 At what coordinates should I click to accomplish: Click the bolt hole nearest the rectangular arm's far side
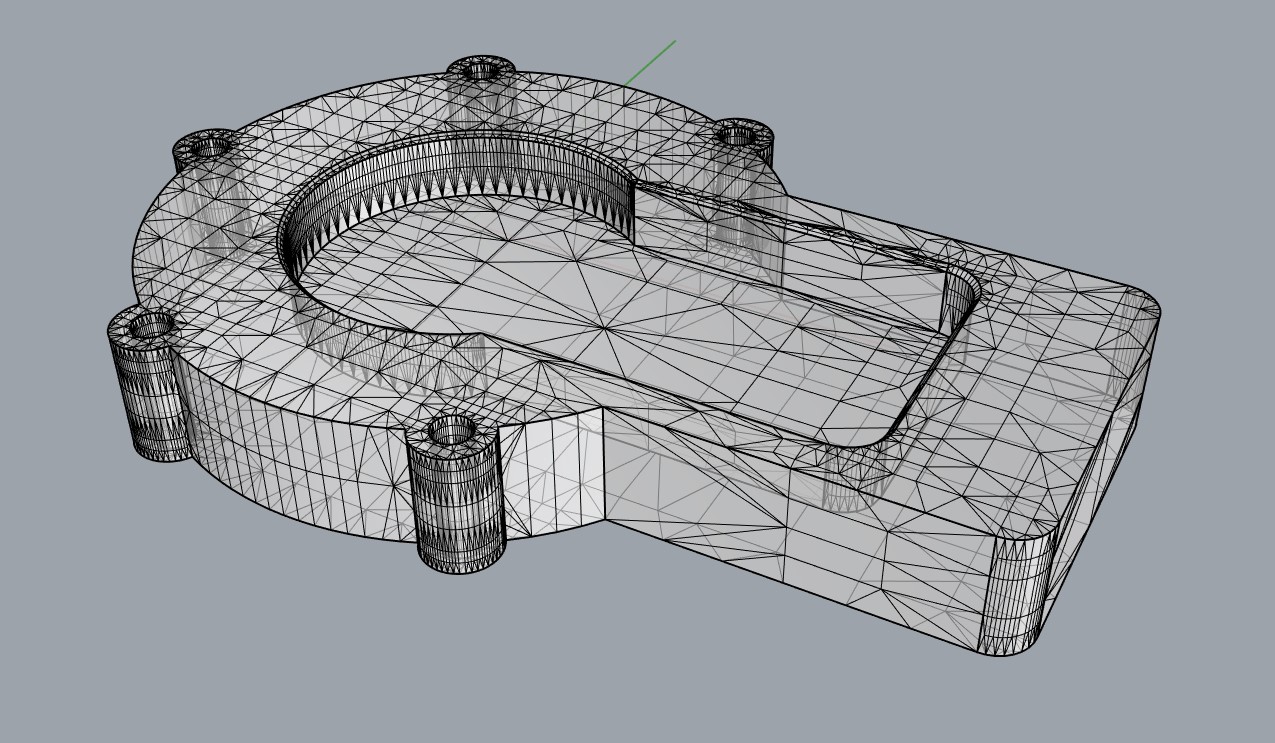(x=739, y=134)
